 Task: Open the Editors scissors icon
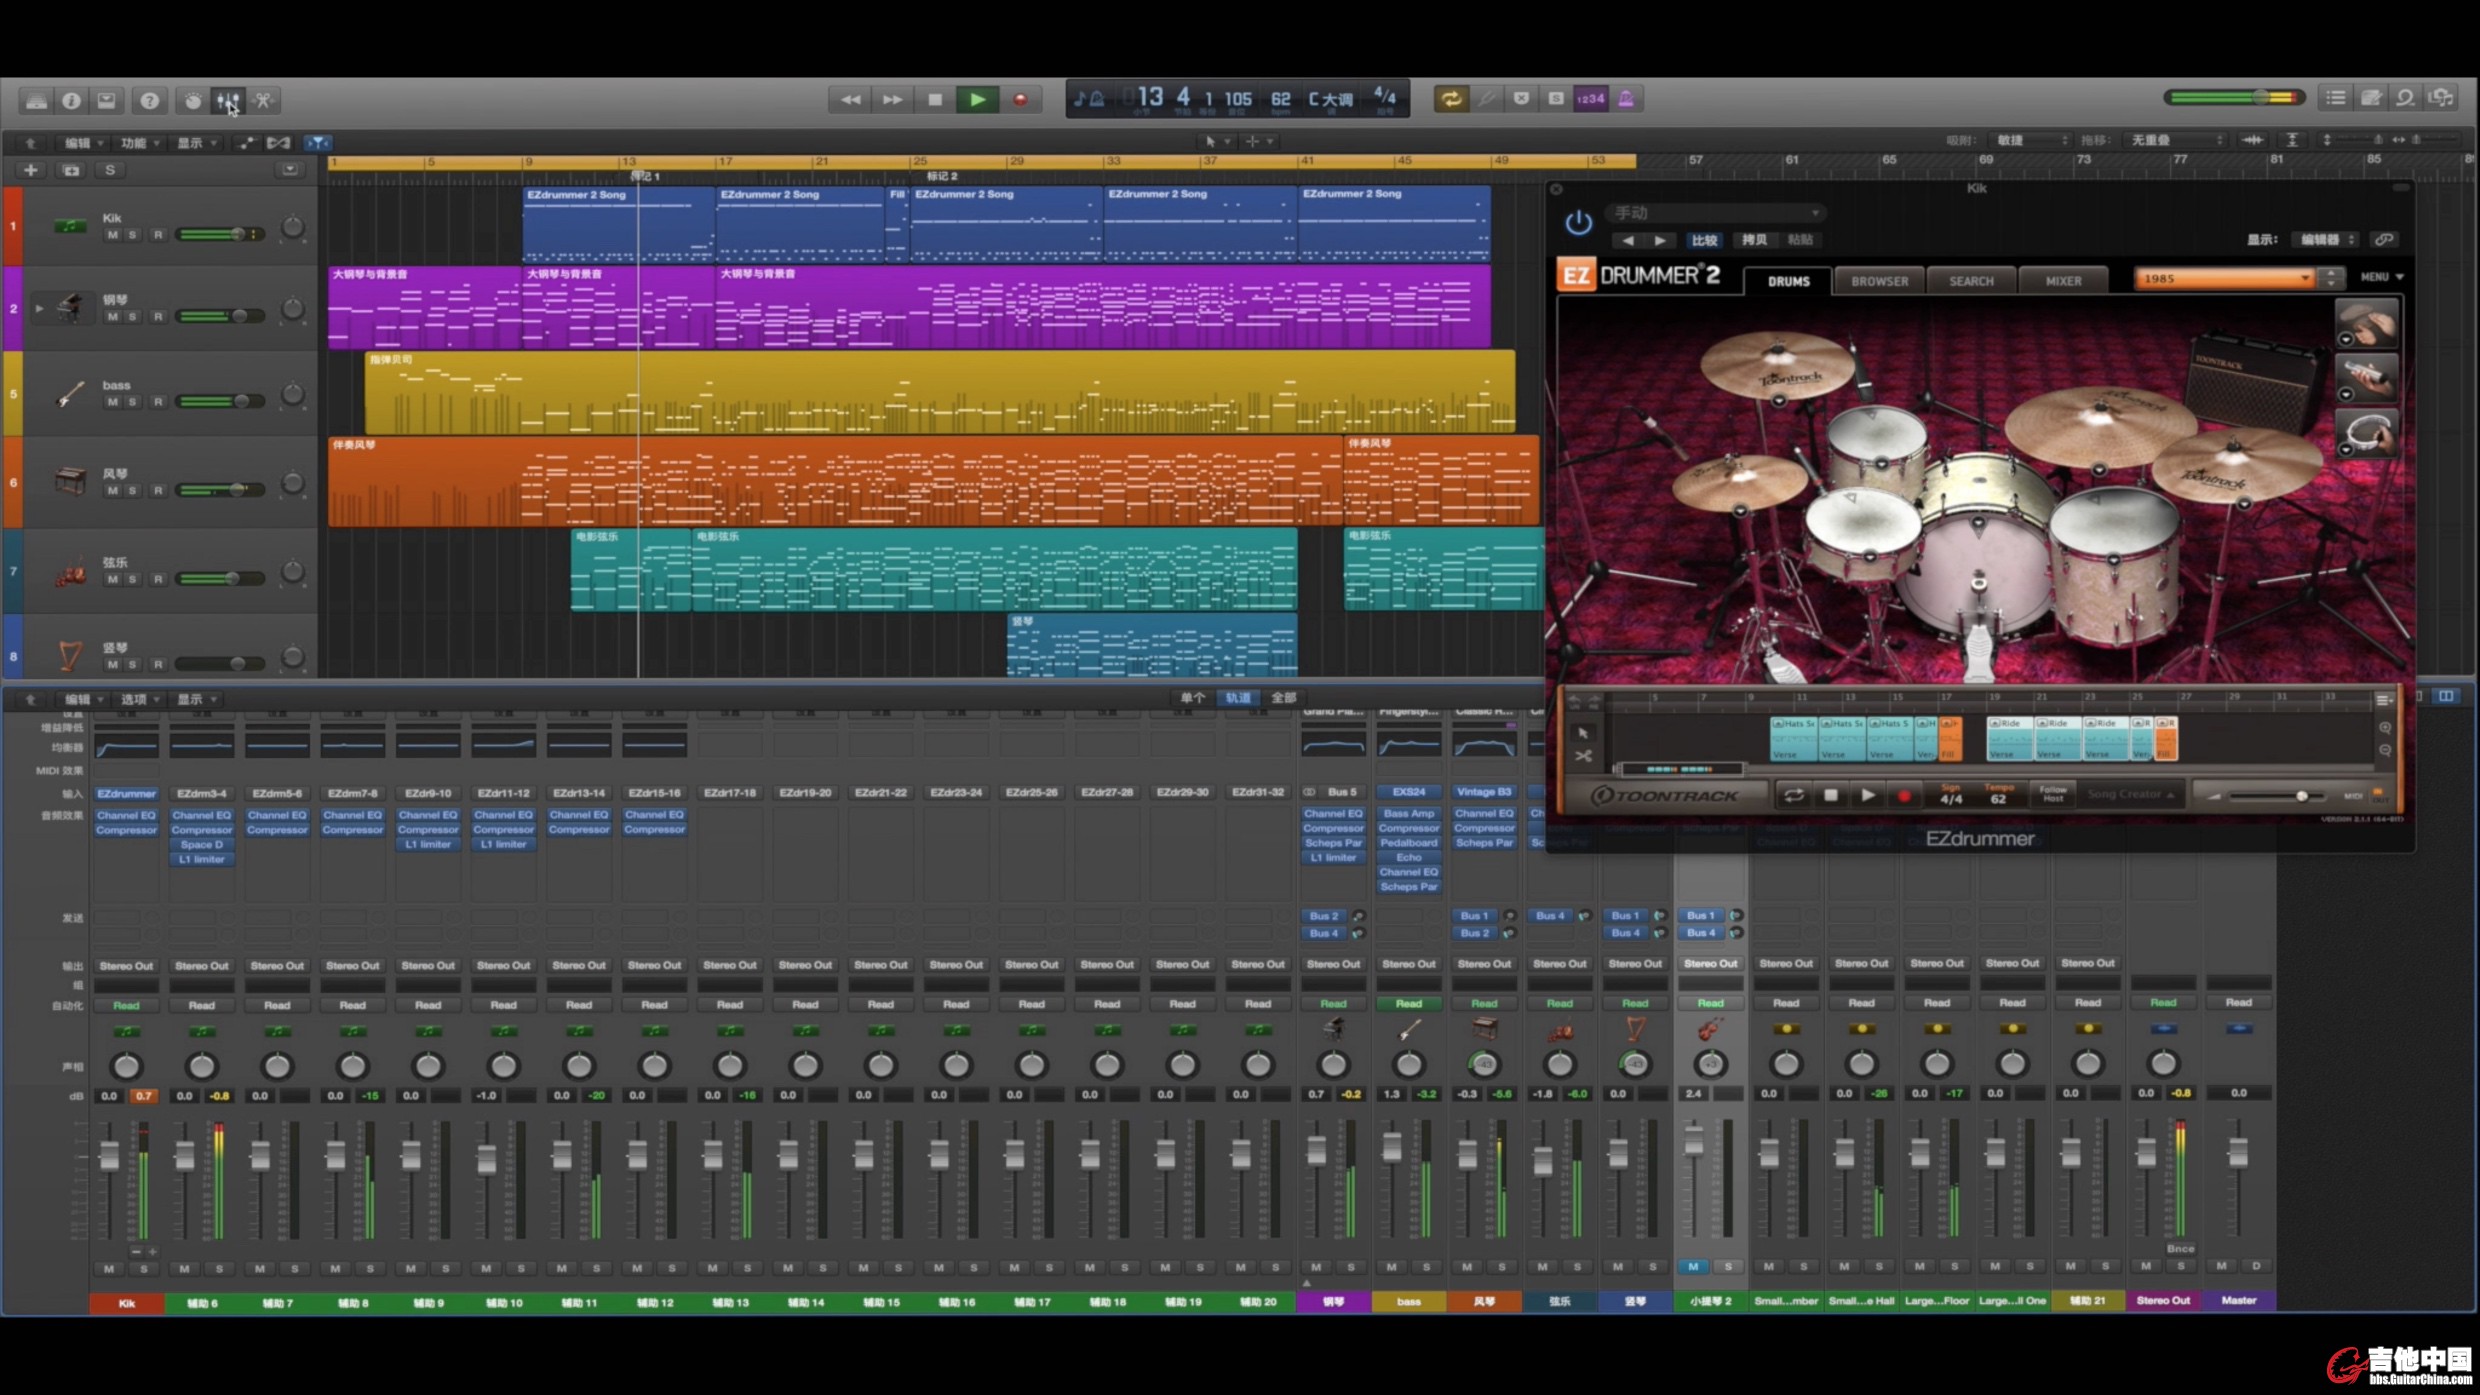pos(263,100)
